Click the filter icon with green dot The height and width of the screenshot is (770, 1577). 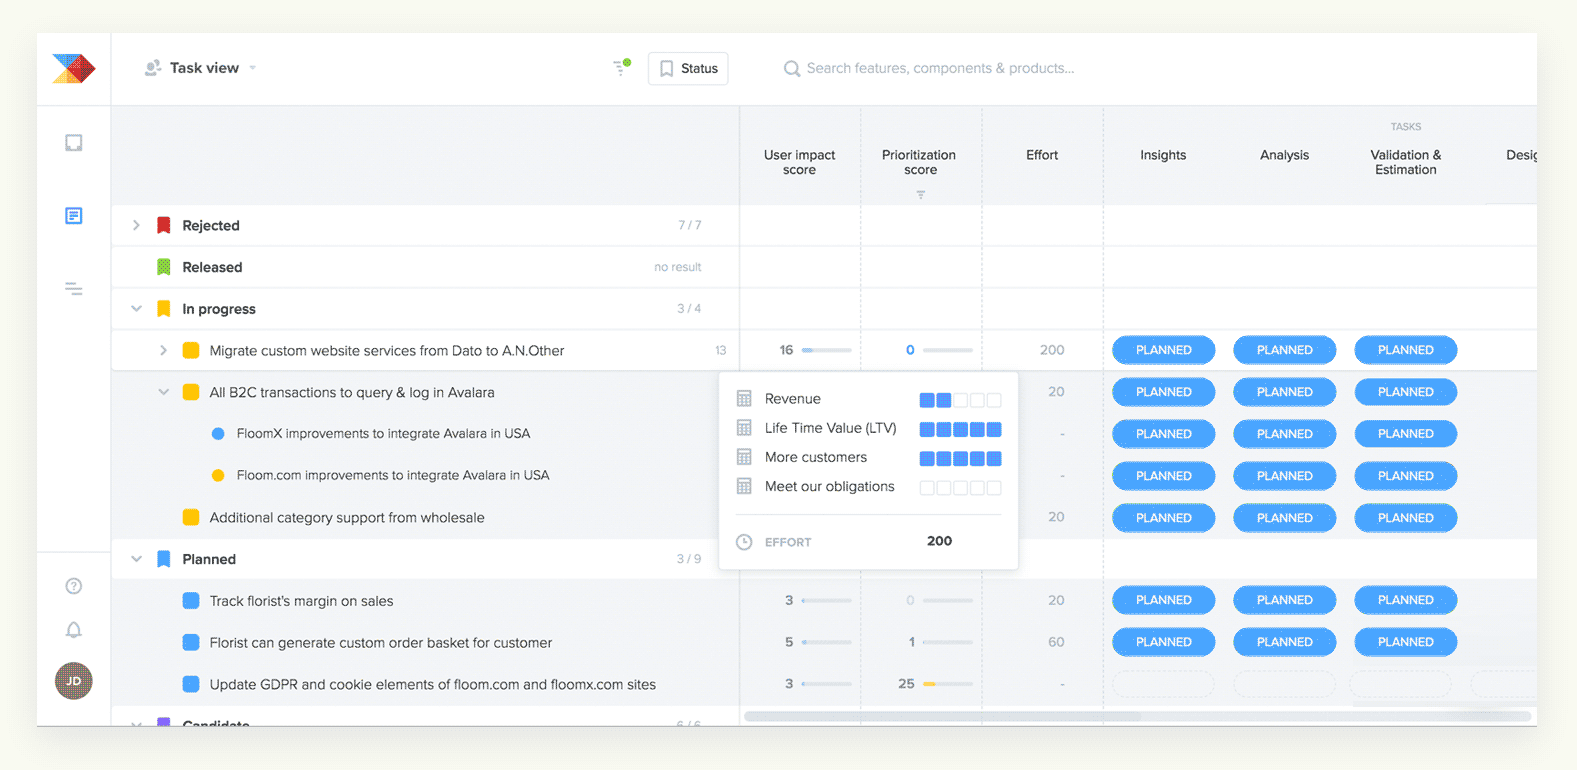[x=621, y=68]
